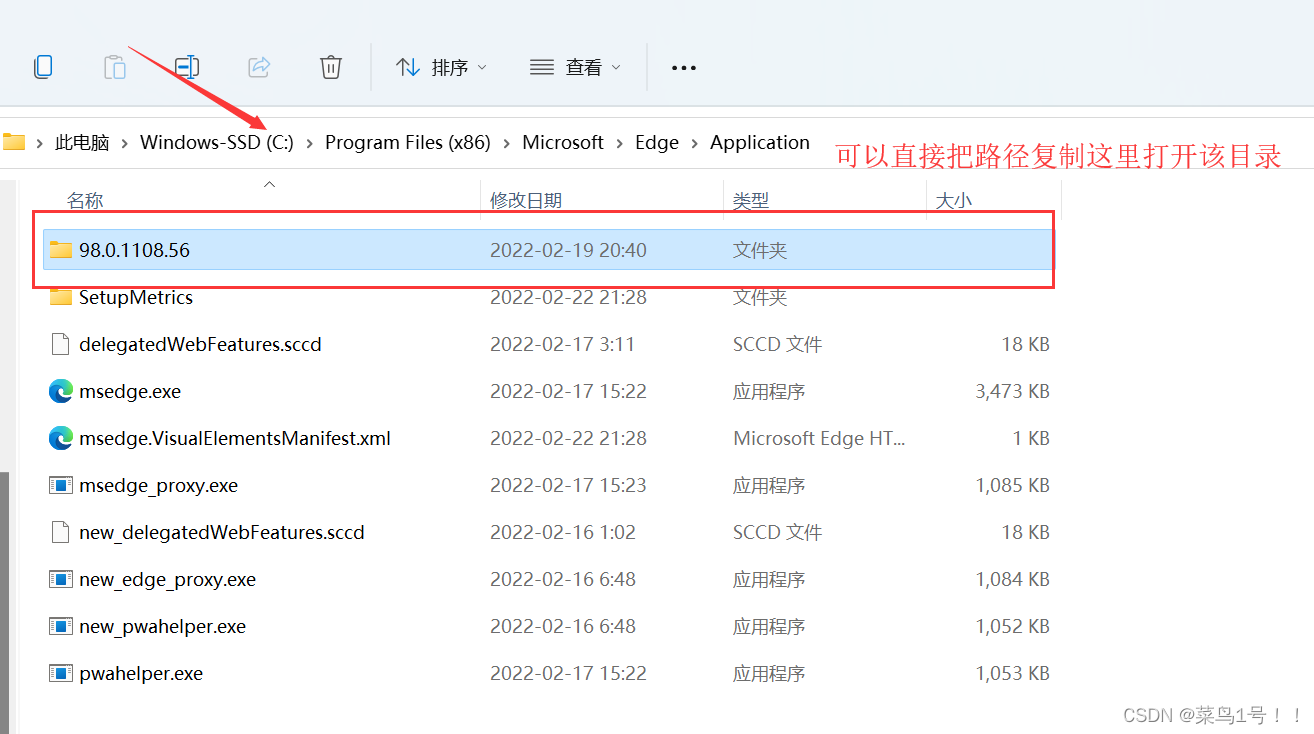1314x734 pixels.
Task: Click msedge.VisualElementsManifest.xml Edge icon
Action: [x=61, y=438]
